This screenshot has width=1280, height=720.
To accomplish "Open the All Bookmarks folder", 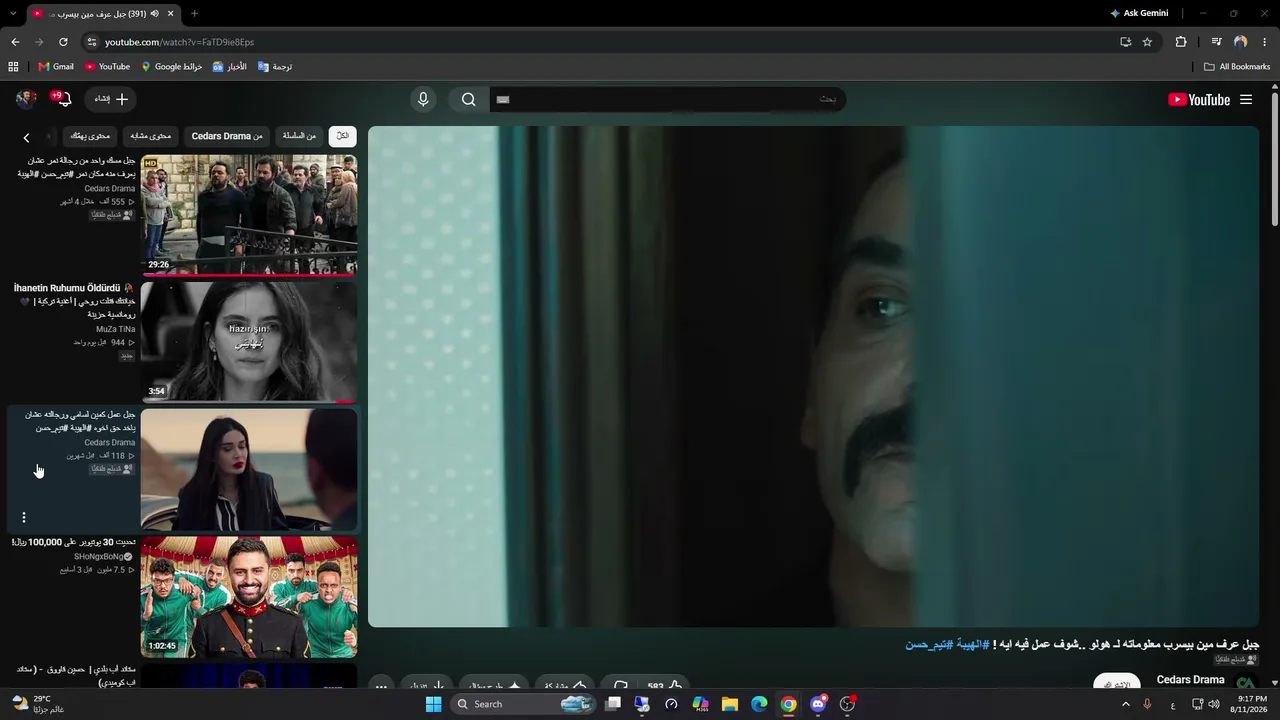I will (x=1237, y=67).
